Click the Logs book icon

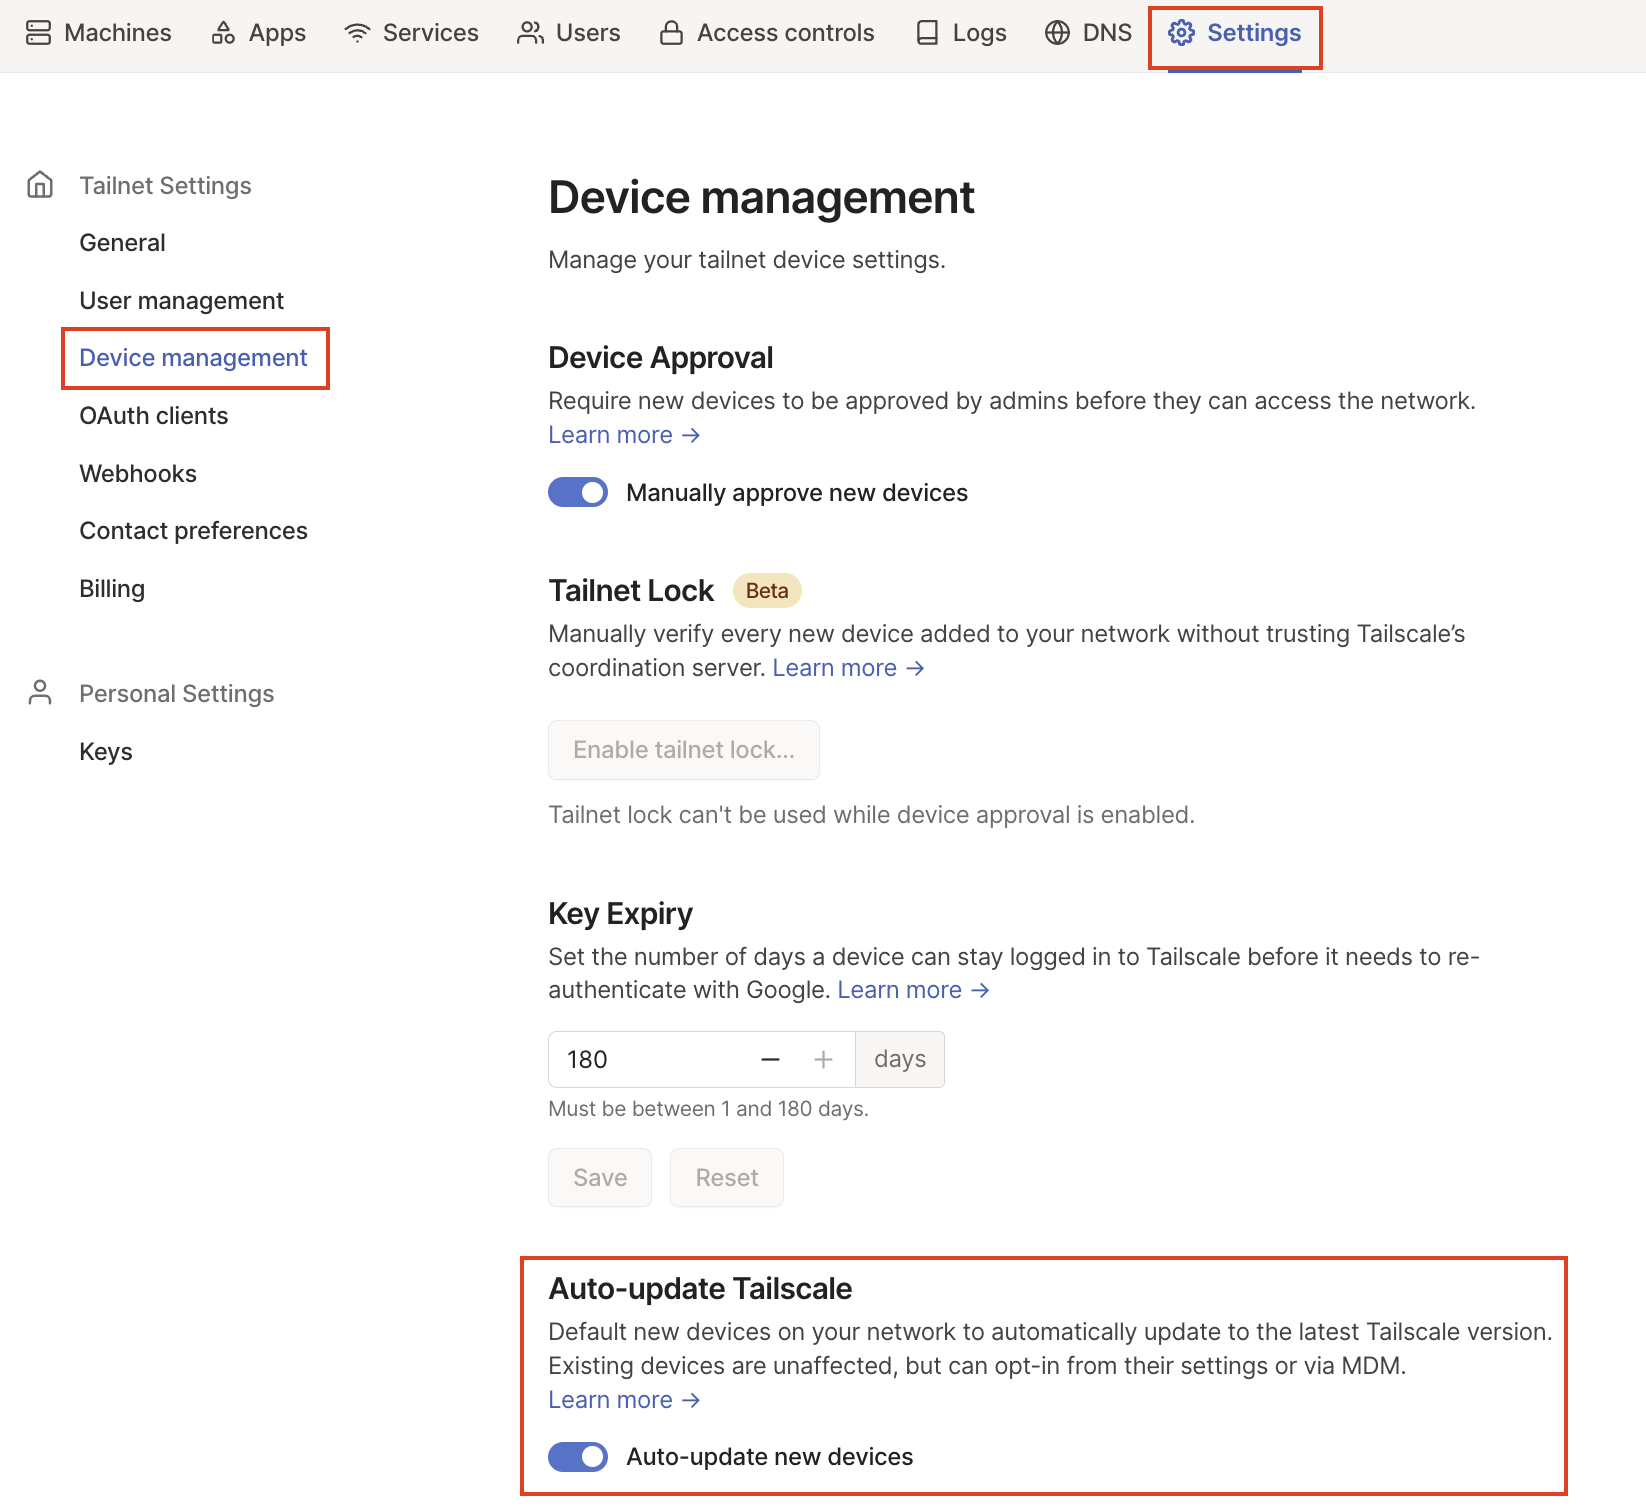click(927, 33)
